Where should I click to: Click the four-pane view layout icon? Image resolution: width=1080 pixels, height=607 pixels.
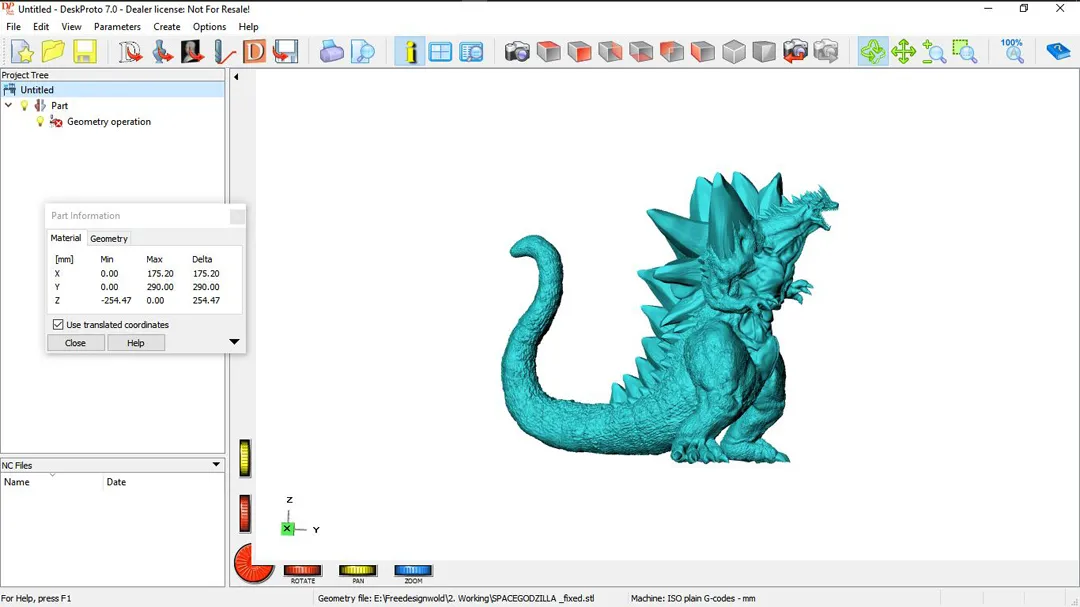click(440, 52)
